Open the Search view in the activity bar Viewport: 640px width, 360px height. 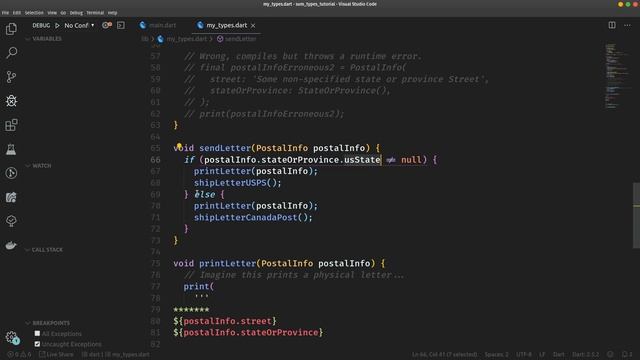(11, 53)
